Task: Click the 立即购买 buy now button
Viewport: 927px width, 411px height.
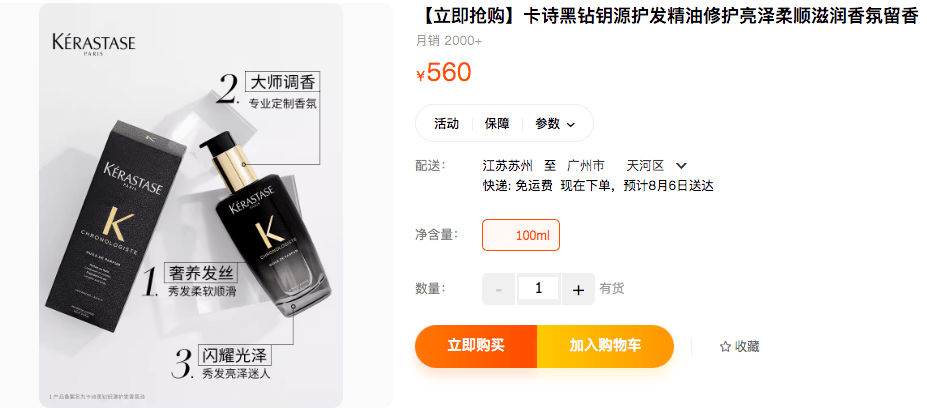Action: (476, 346)
